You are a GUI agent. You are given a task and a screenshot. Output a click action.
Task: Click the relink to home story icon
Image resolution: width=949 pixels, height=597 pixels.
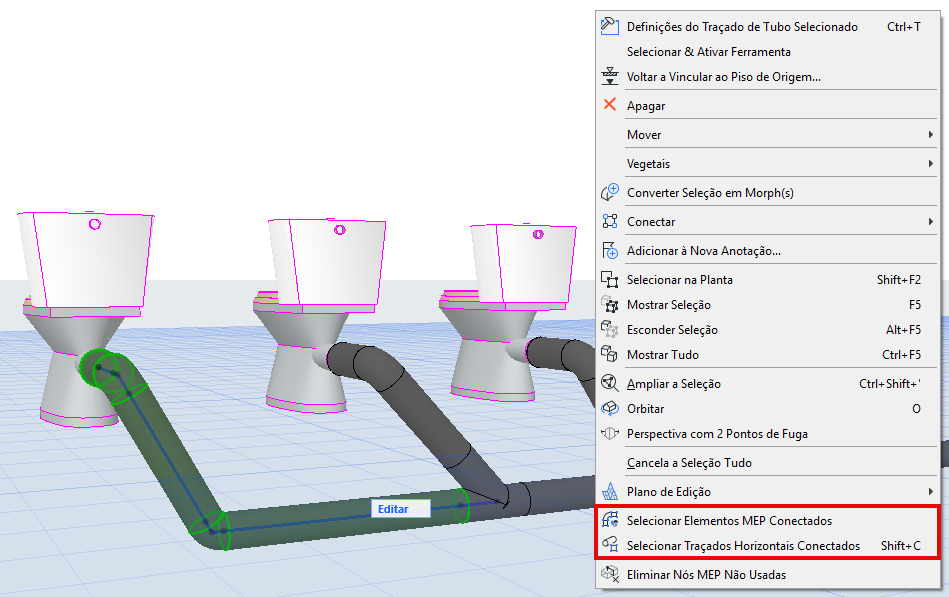coord(609,76)
